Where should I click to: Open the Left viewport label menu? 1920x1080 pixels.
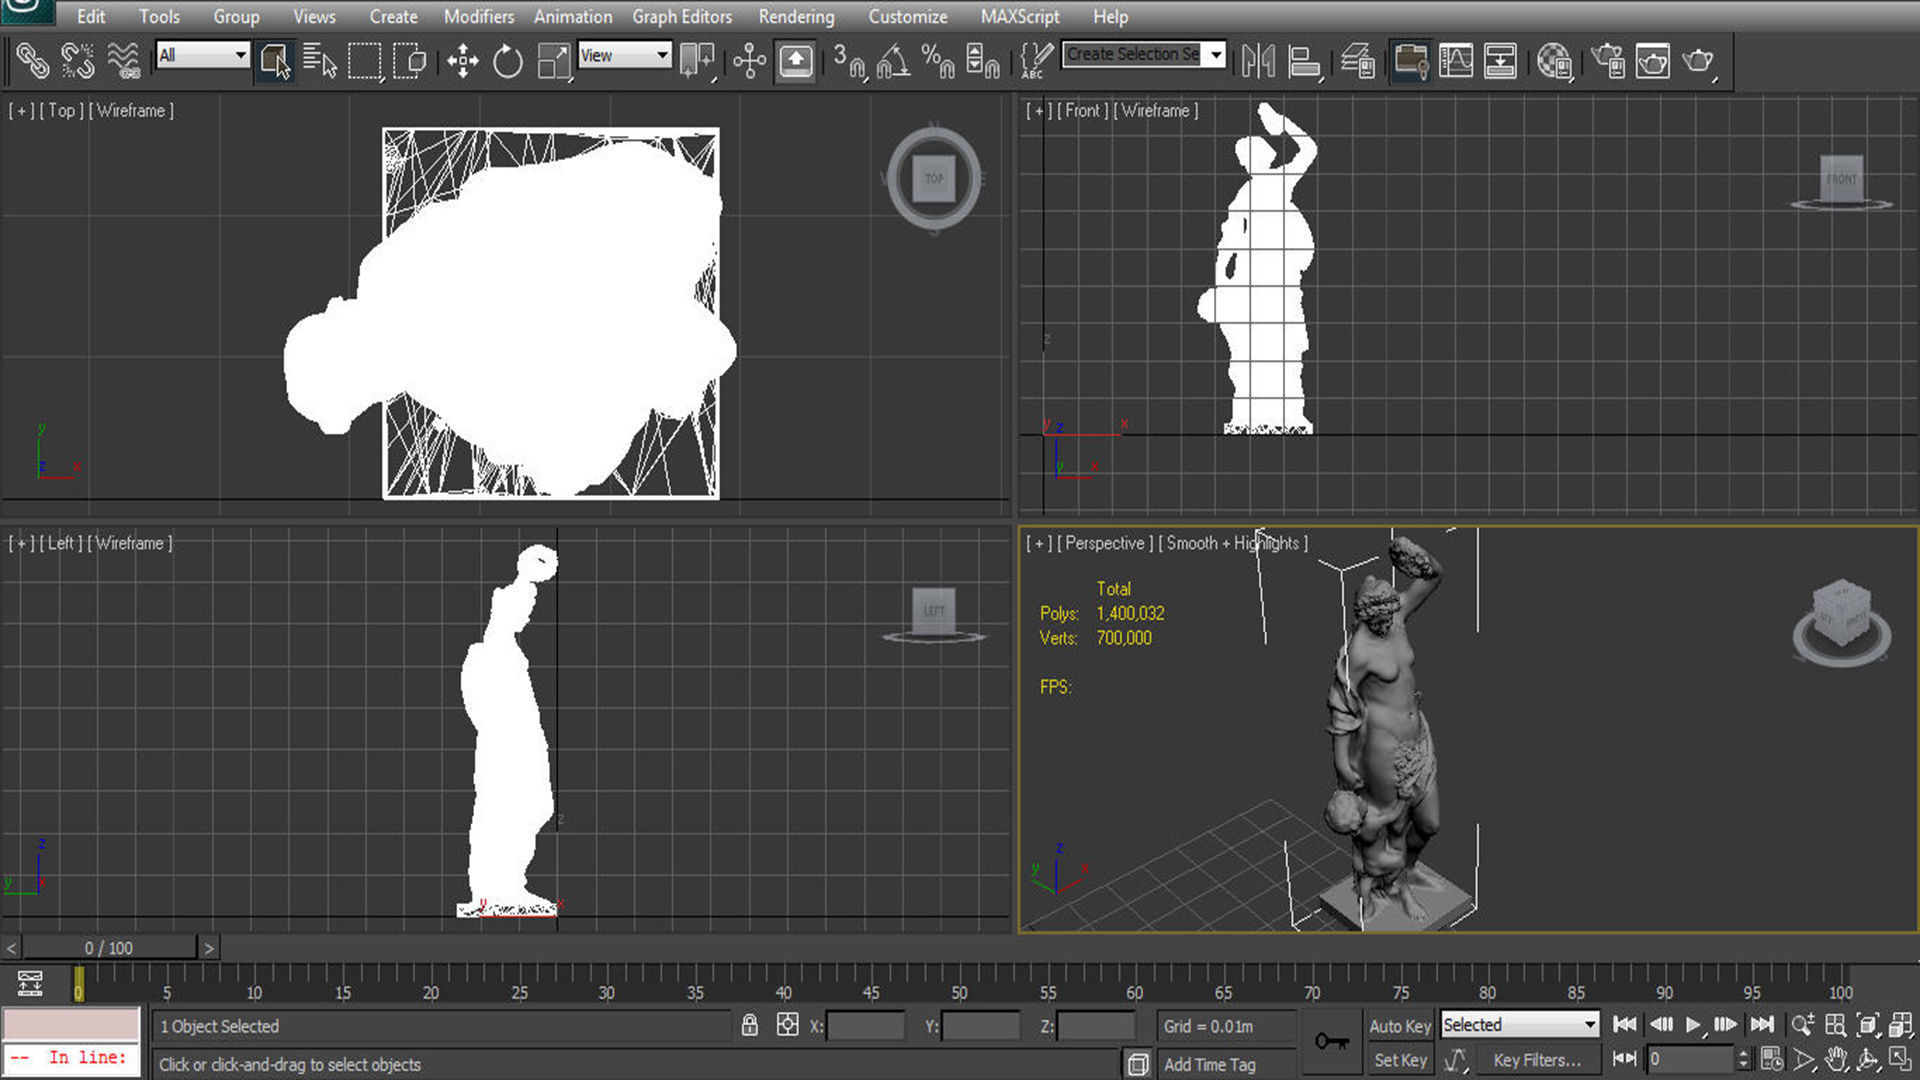tap(60, 543)
